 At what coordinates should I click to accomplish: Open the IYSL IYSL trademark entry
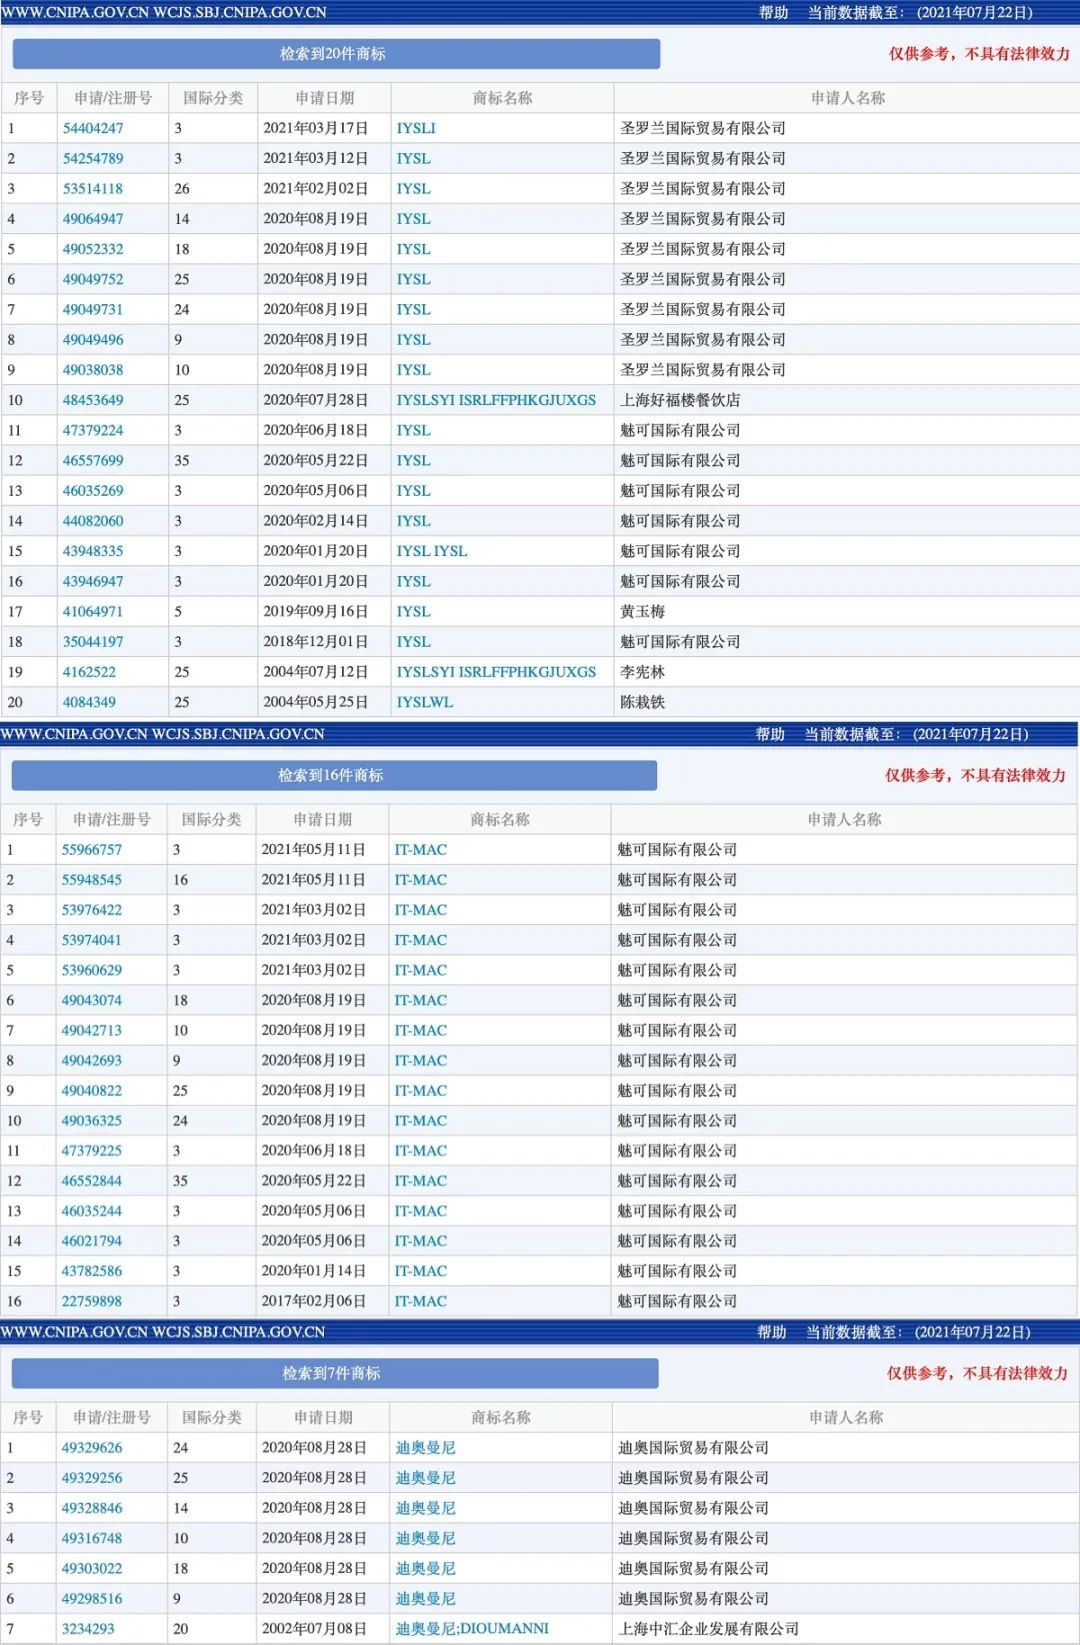tap(432, 551)
